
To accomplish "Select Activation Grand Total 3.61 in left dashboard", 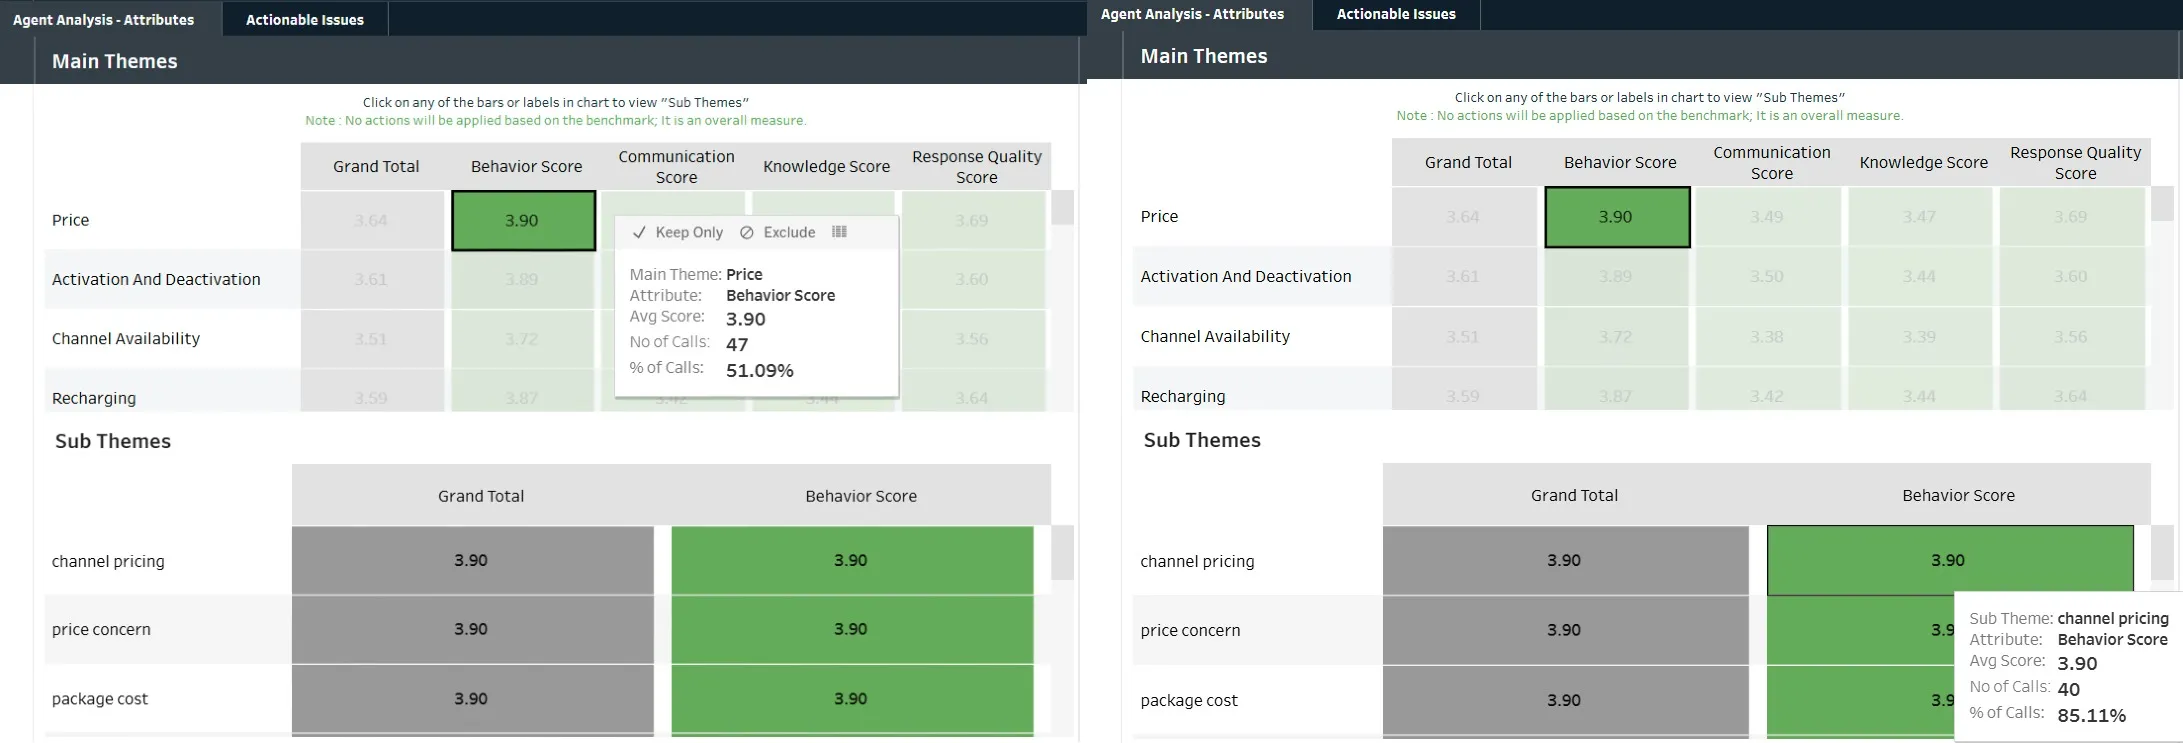I will [x=372, y=280].
